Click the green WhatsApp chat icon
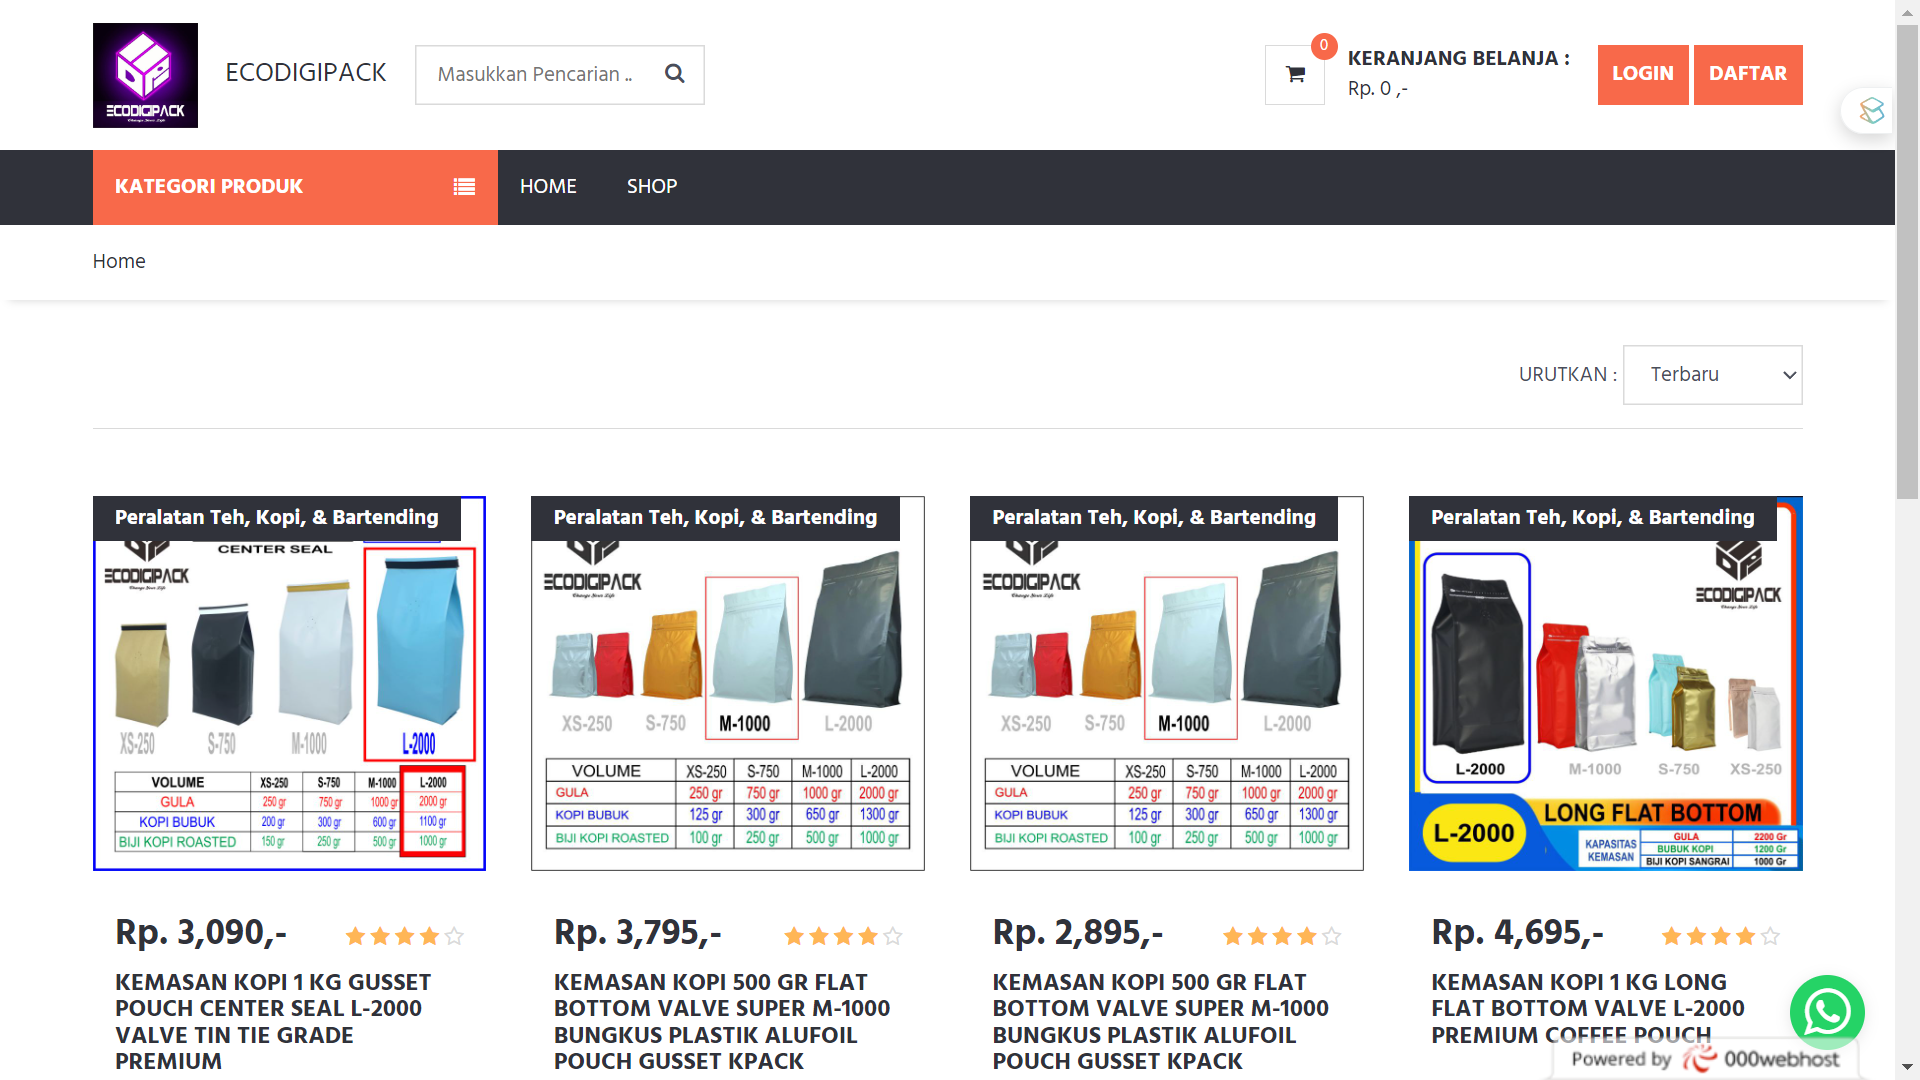 (1827, 1012)
